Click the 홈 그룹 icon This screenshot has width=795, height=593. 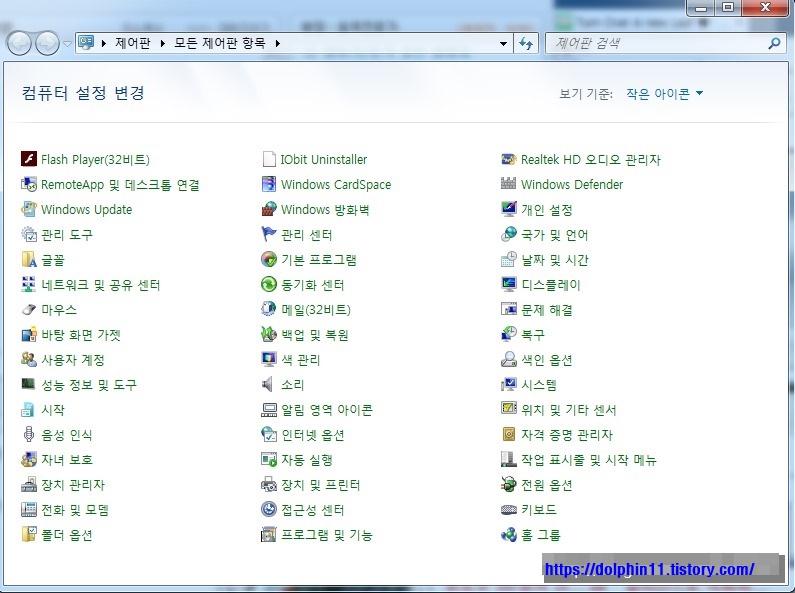tap(509, 534)
